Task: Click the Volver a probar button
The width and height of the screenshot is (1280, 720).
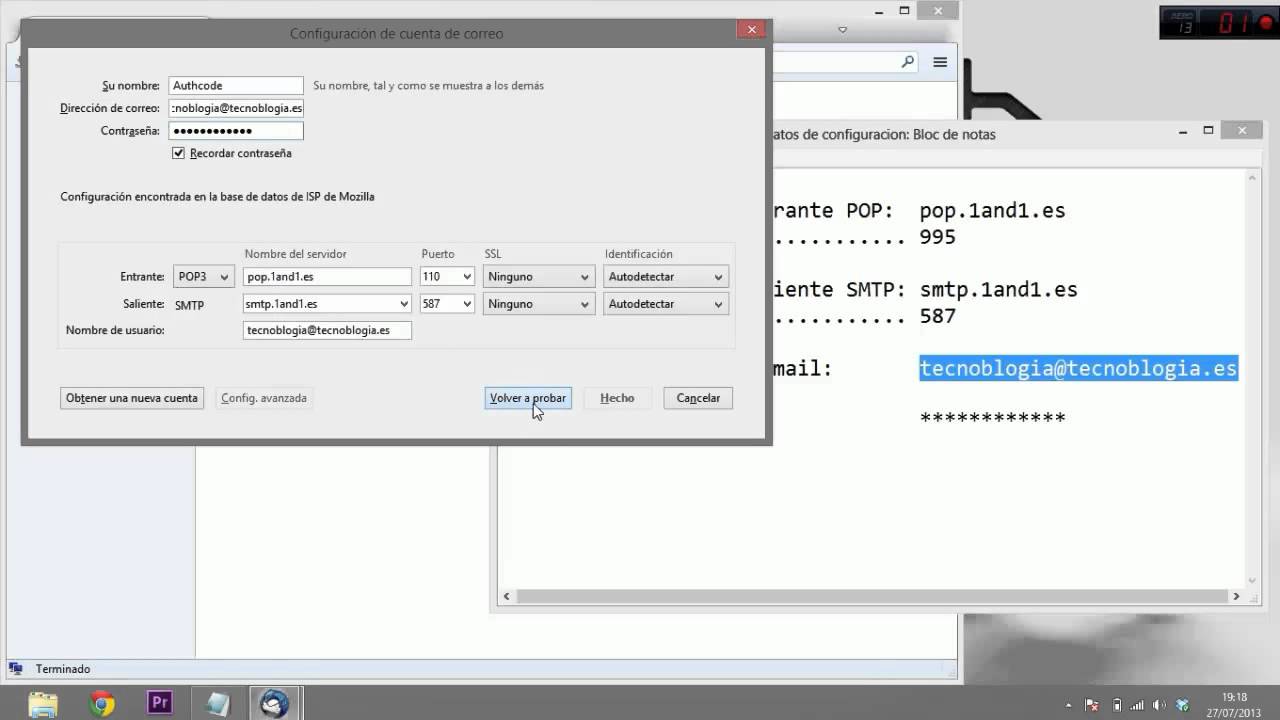Action: [527, 398]
